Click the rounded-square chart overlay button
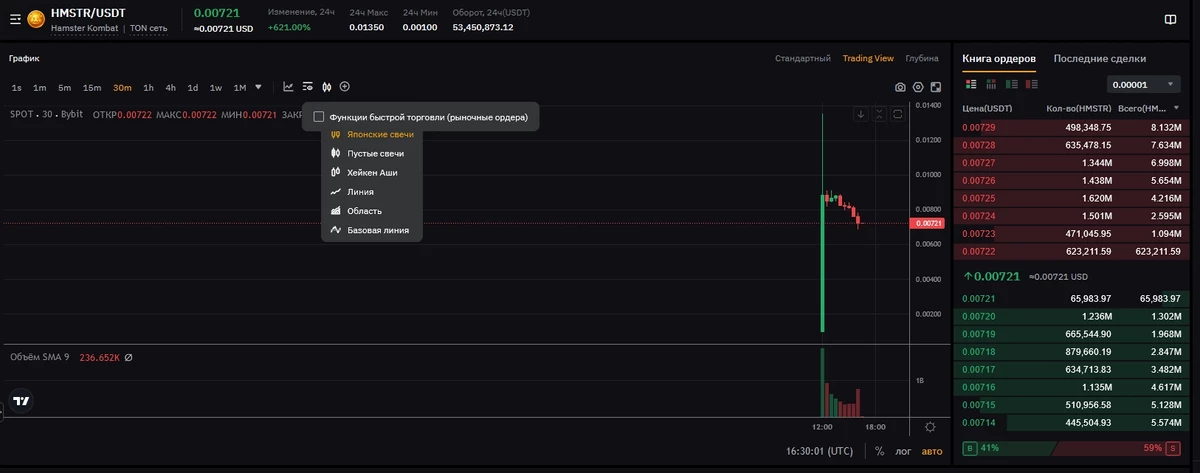Image resolution: width=1200 pixels, height=473 pixels. coord(898,114)
